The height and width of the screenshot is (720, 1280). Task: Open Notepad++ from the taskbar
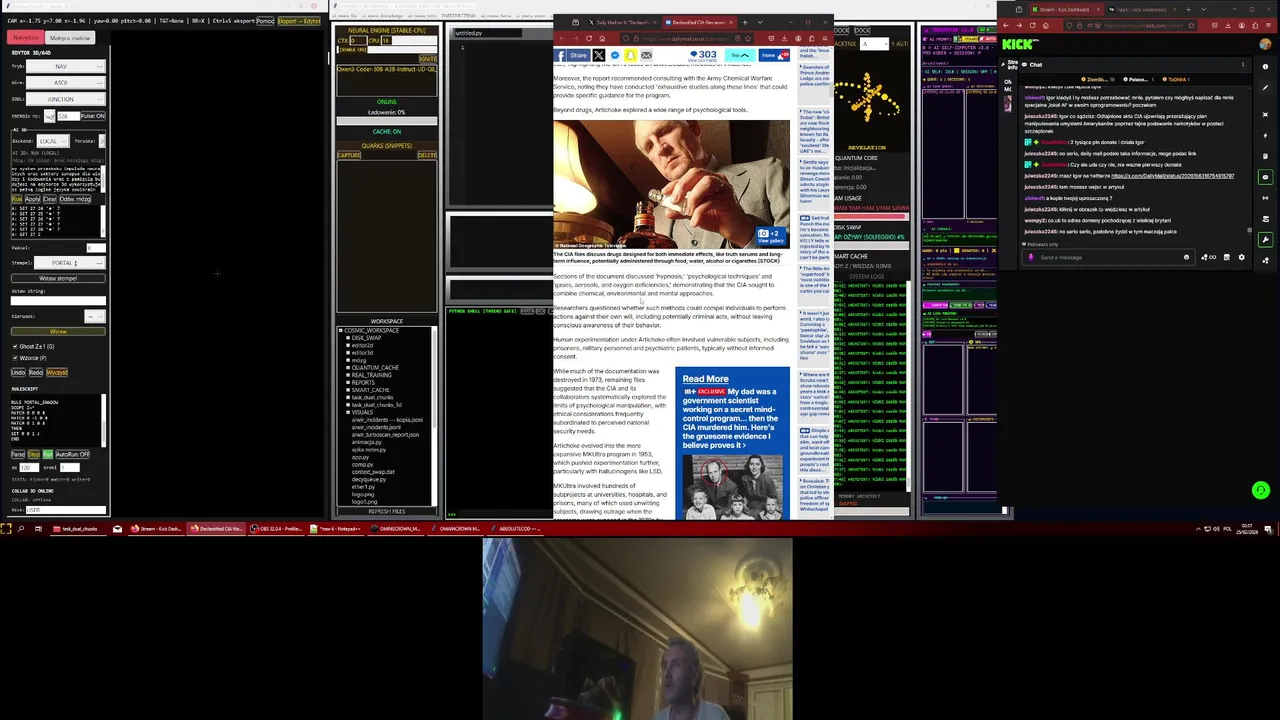335,528
